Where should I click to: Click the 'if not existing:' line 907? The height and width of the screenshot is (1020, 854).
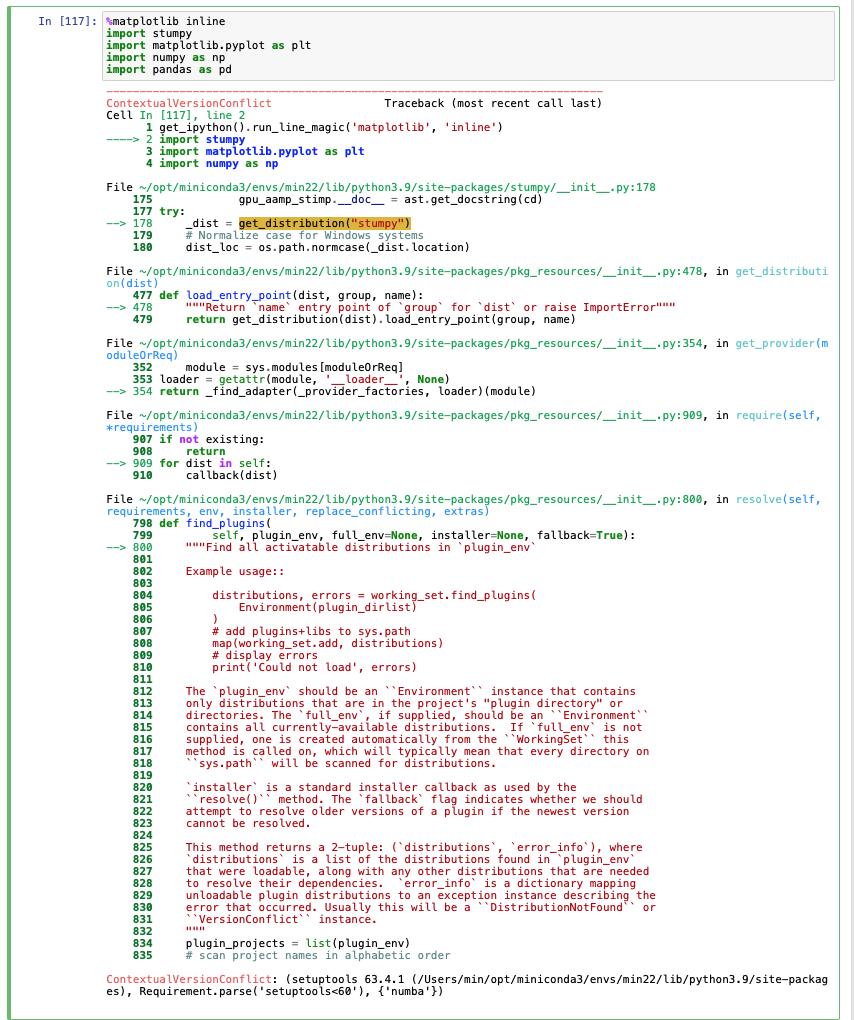212,440
